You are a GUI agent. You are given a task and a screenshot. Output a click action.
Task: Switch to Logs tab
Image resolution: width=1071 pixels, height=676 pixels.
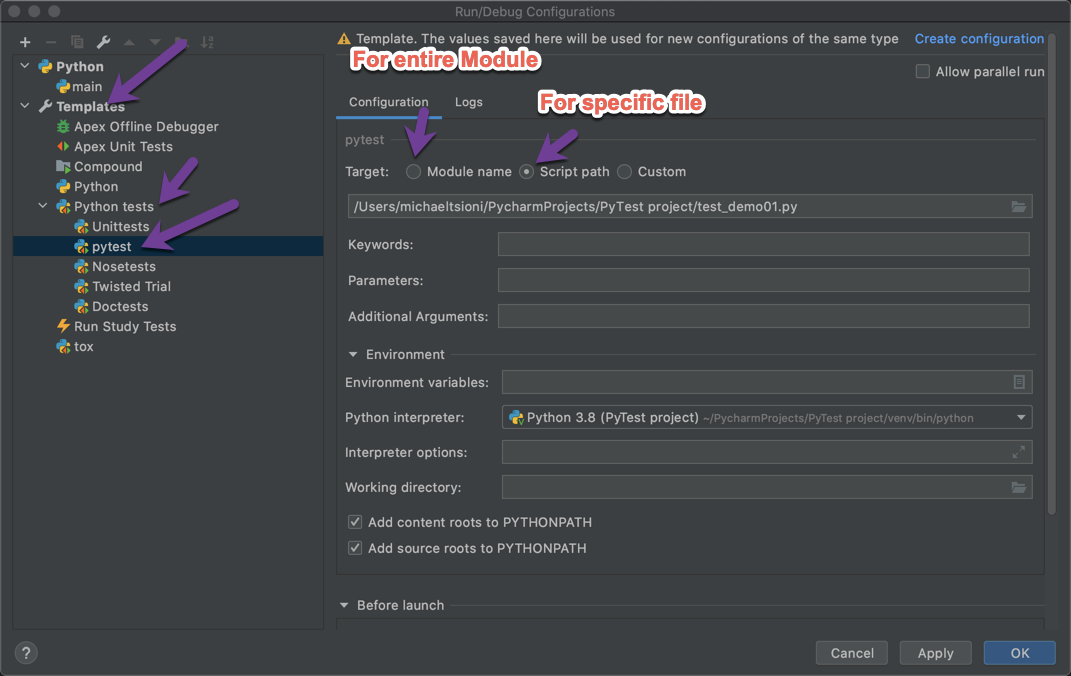469,102
